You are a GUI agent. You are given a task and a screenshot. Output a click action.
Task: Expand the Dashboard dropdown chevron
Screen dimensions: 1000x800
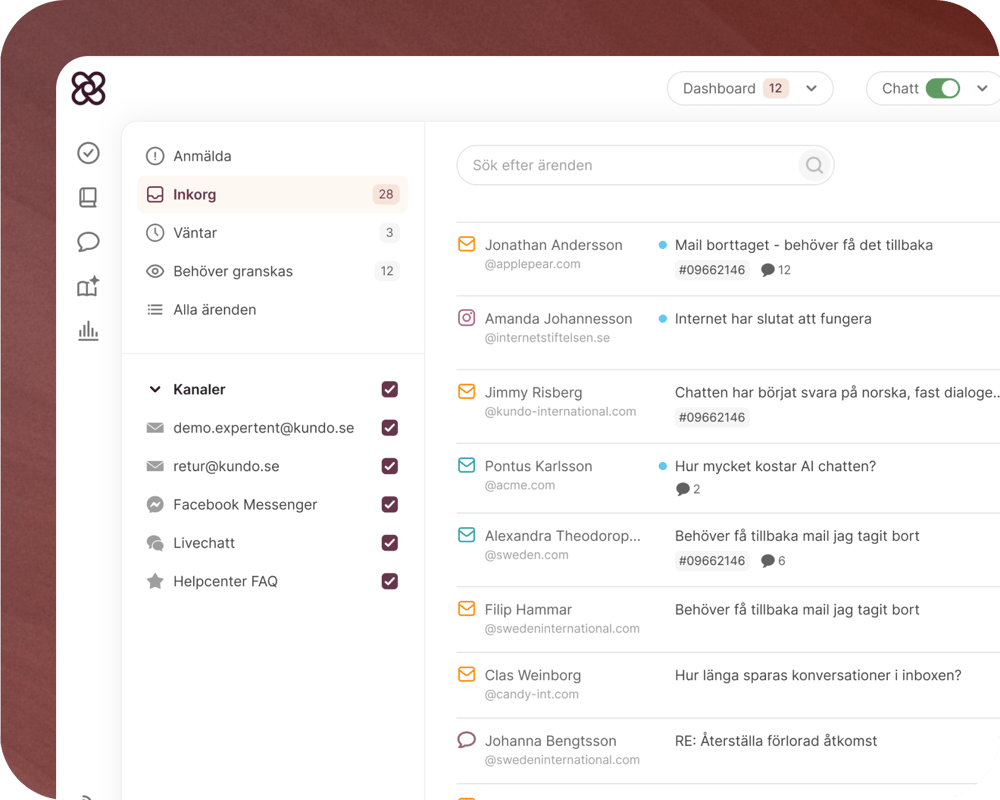tap(811, 89)
